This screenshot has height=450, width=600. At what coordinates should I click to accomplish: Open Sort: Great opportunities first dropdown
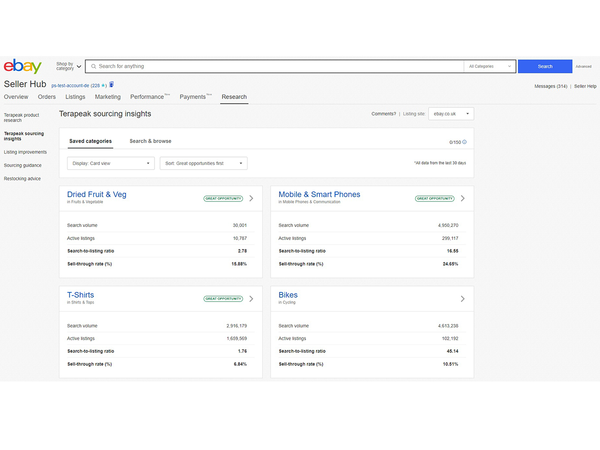coord(204,163)
